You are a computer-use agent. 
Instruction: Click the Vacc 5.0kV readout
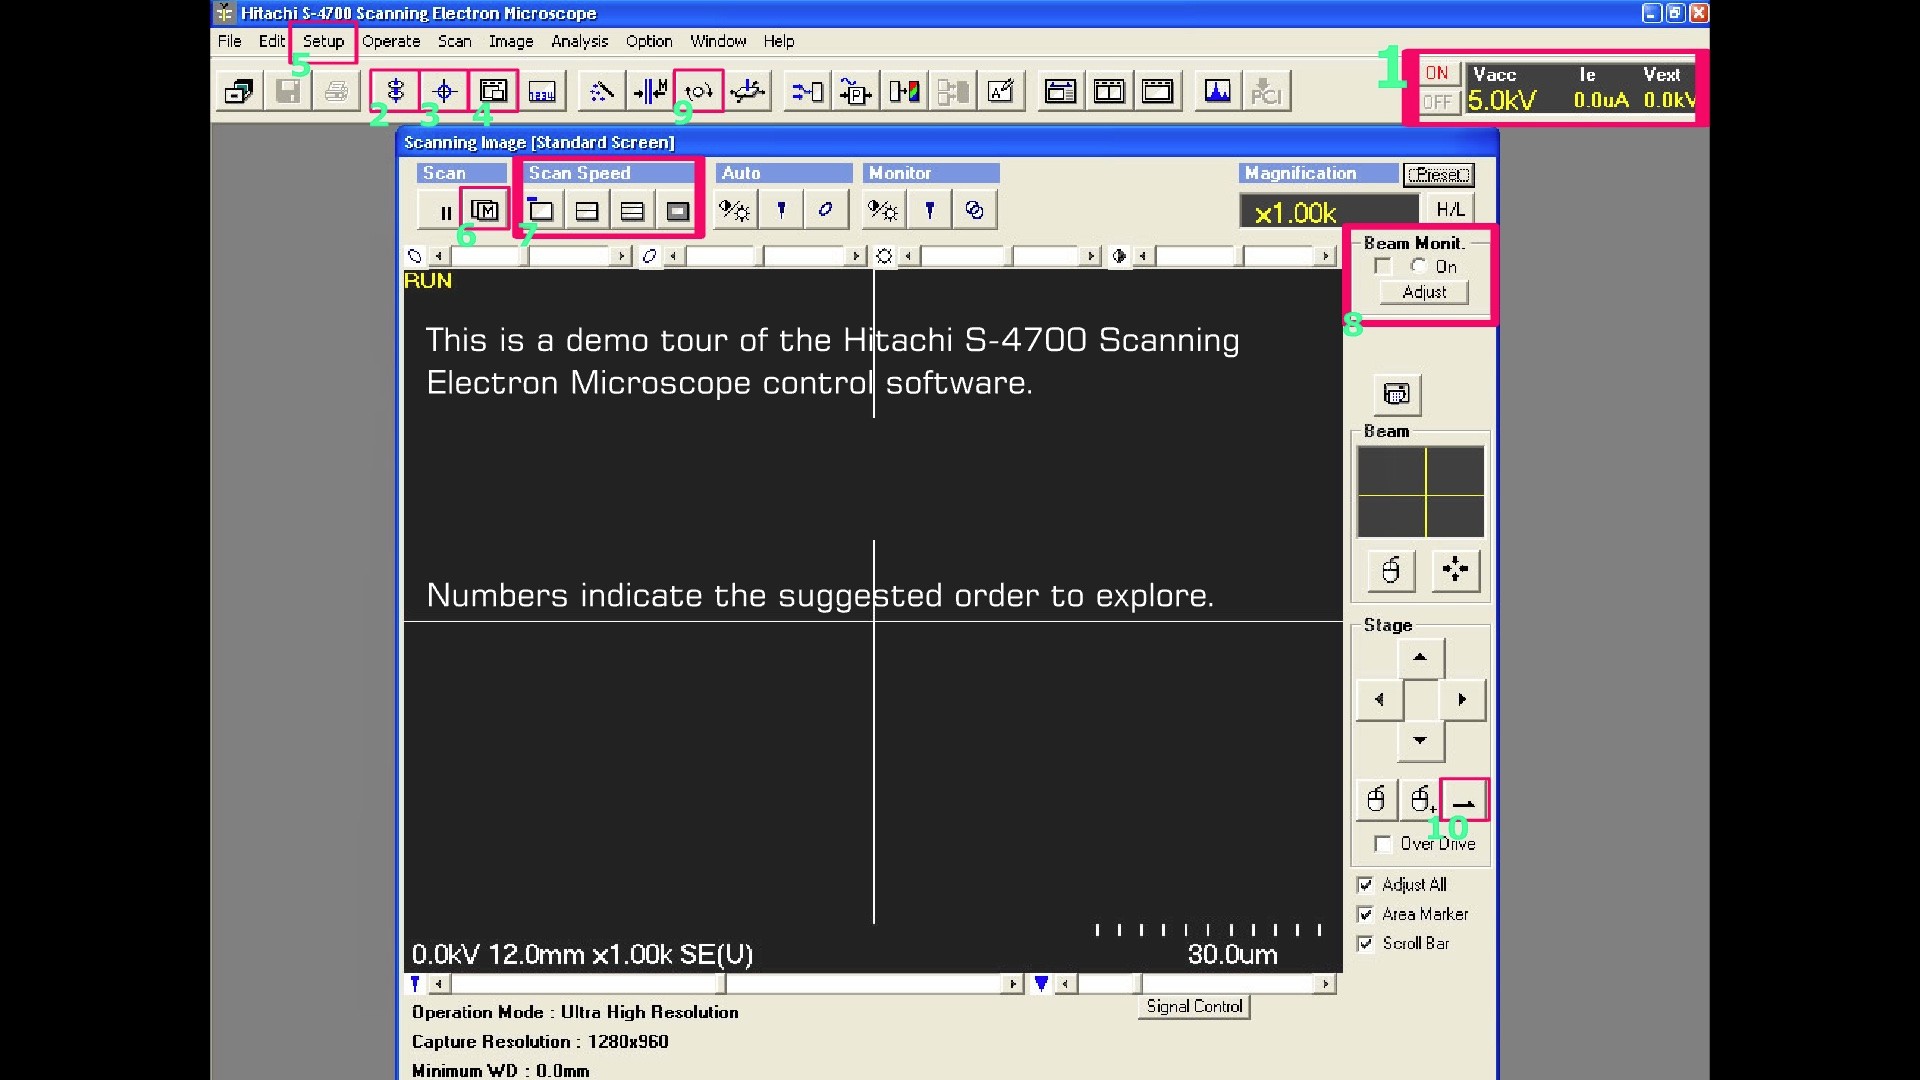(1502, 101)
